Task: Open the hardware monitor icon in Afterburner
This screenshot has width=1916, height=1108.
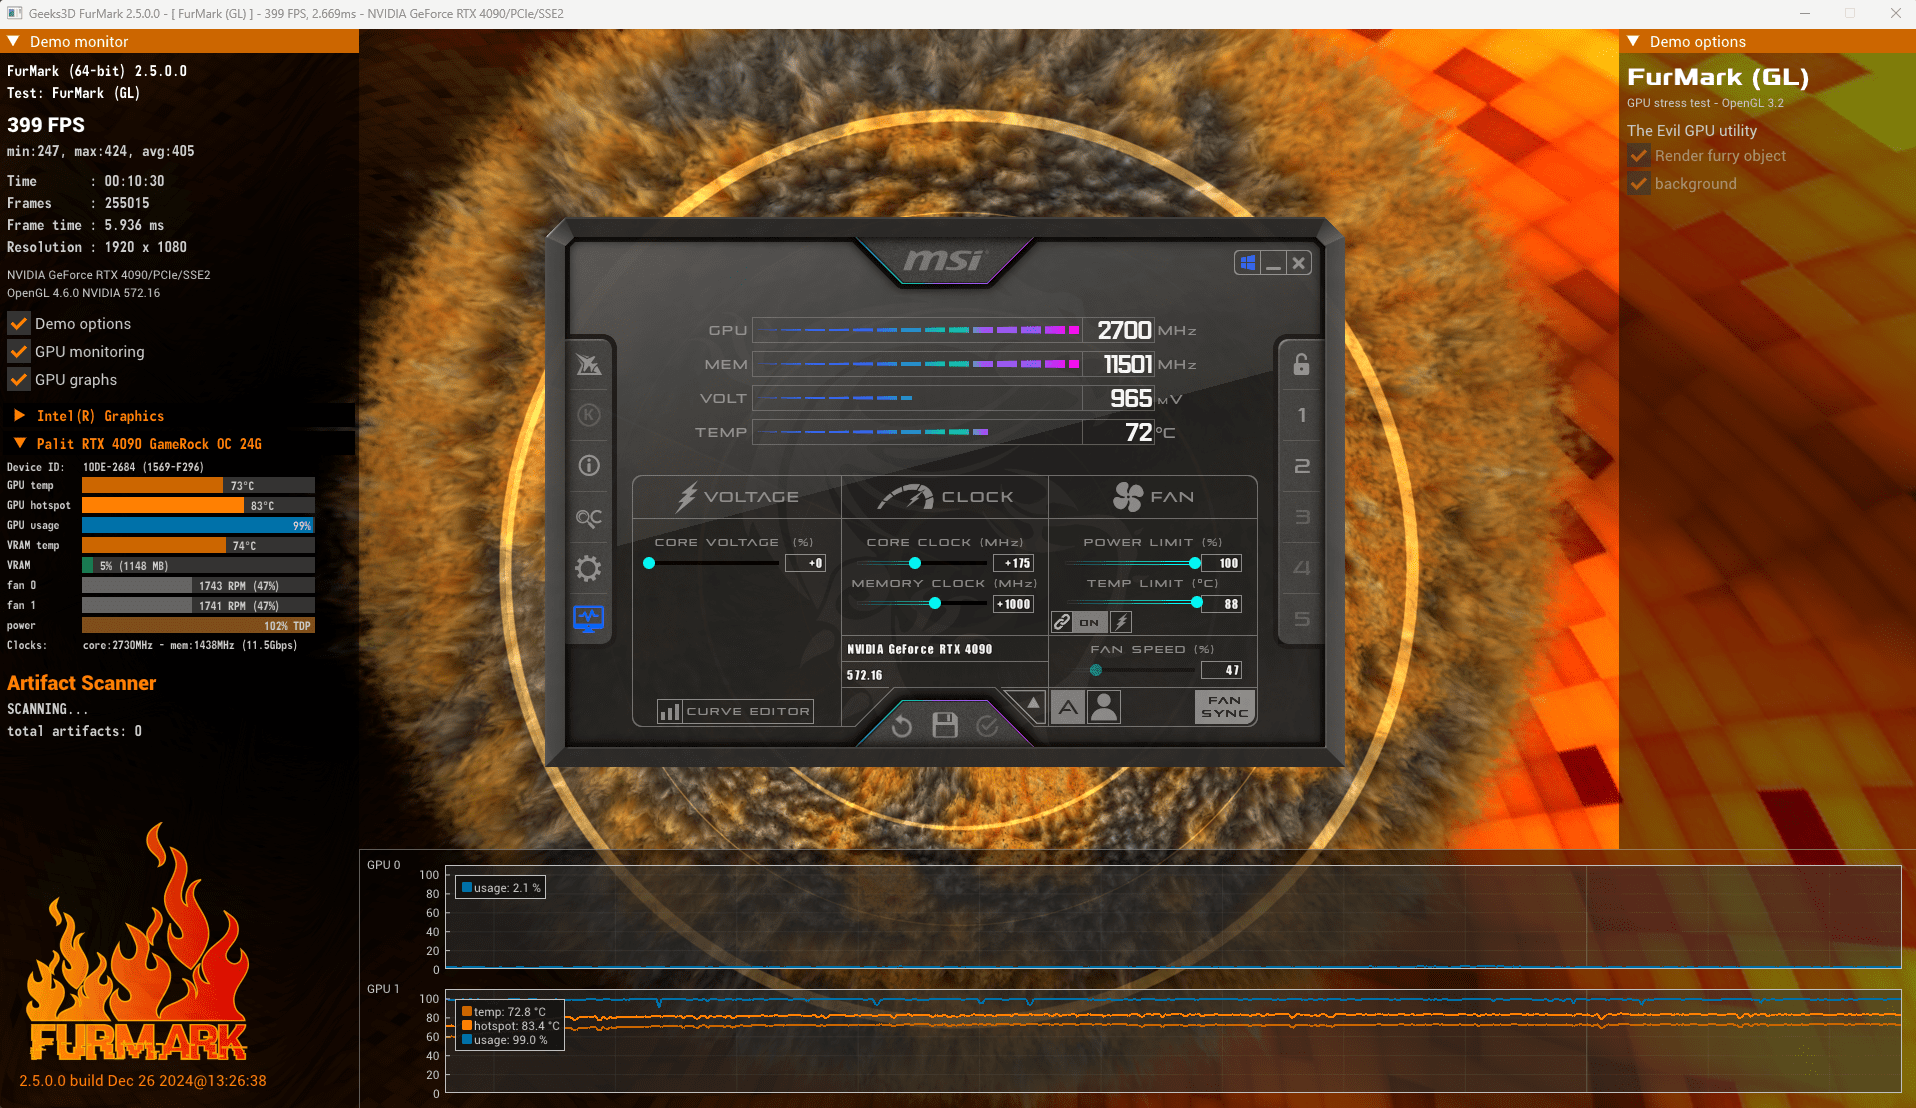Action: point(589,619)
